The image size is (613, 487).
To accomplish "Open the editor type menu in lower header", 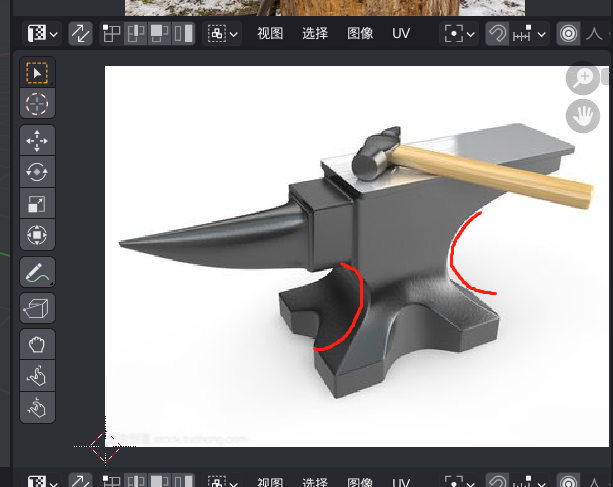I will tap(42, 481).
